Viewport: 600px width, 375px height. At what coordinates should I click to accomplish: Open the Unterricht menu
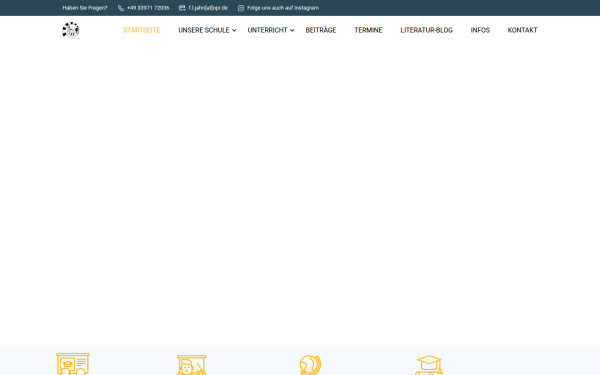click(267, 30)
